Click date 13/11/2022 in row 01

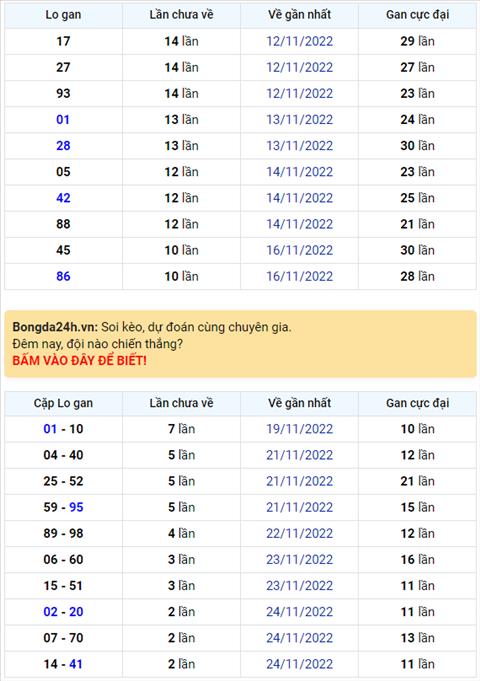point(300,119)
